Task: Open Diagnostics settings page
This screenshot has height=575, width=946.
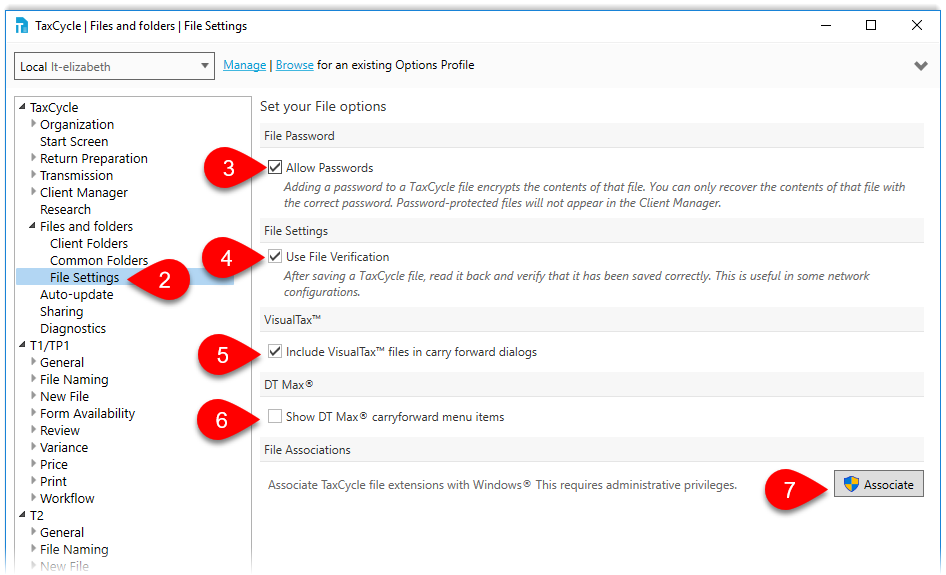Action: pyautogui.click(x=73, y=328)
